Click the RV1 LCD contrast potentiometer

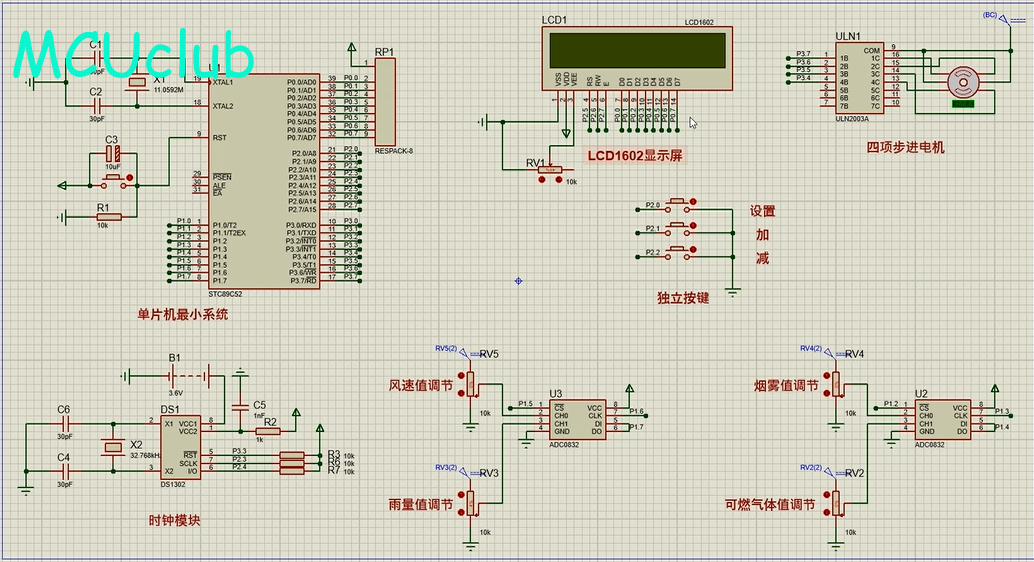click(x=548, y=171)
